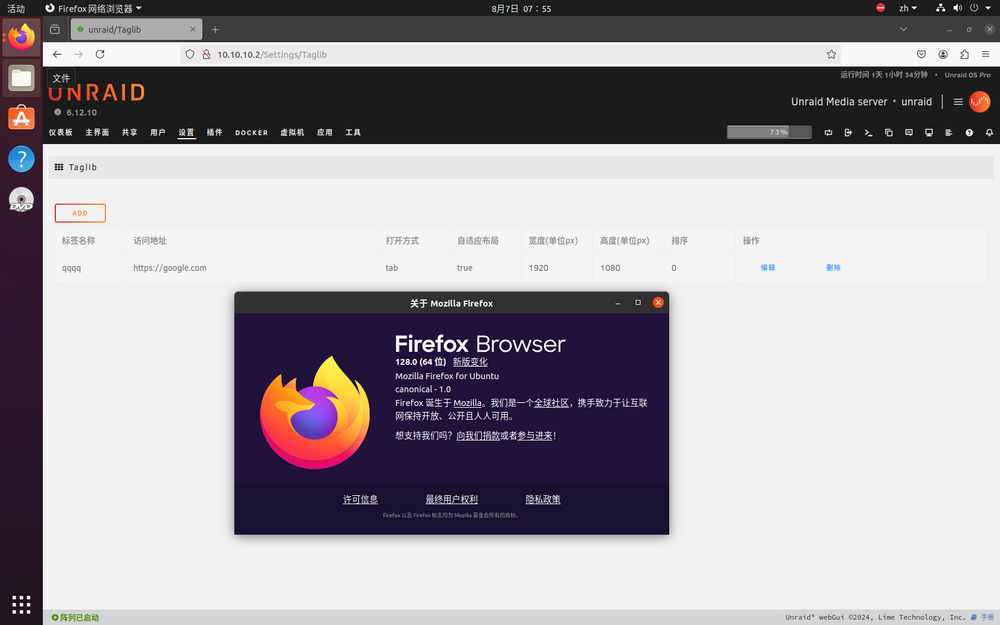Open 隐私政策 privacy policy link

(x=543, y=499)
